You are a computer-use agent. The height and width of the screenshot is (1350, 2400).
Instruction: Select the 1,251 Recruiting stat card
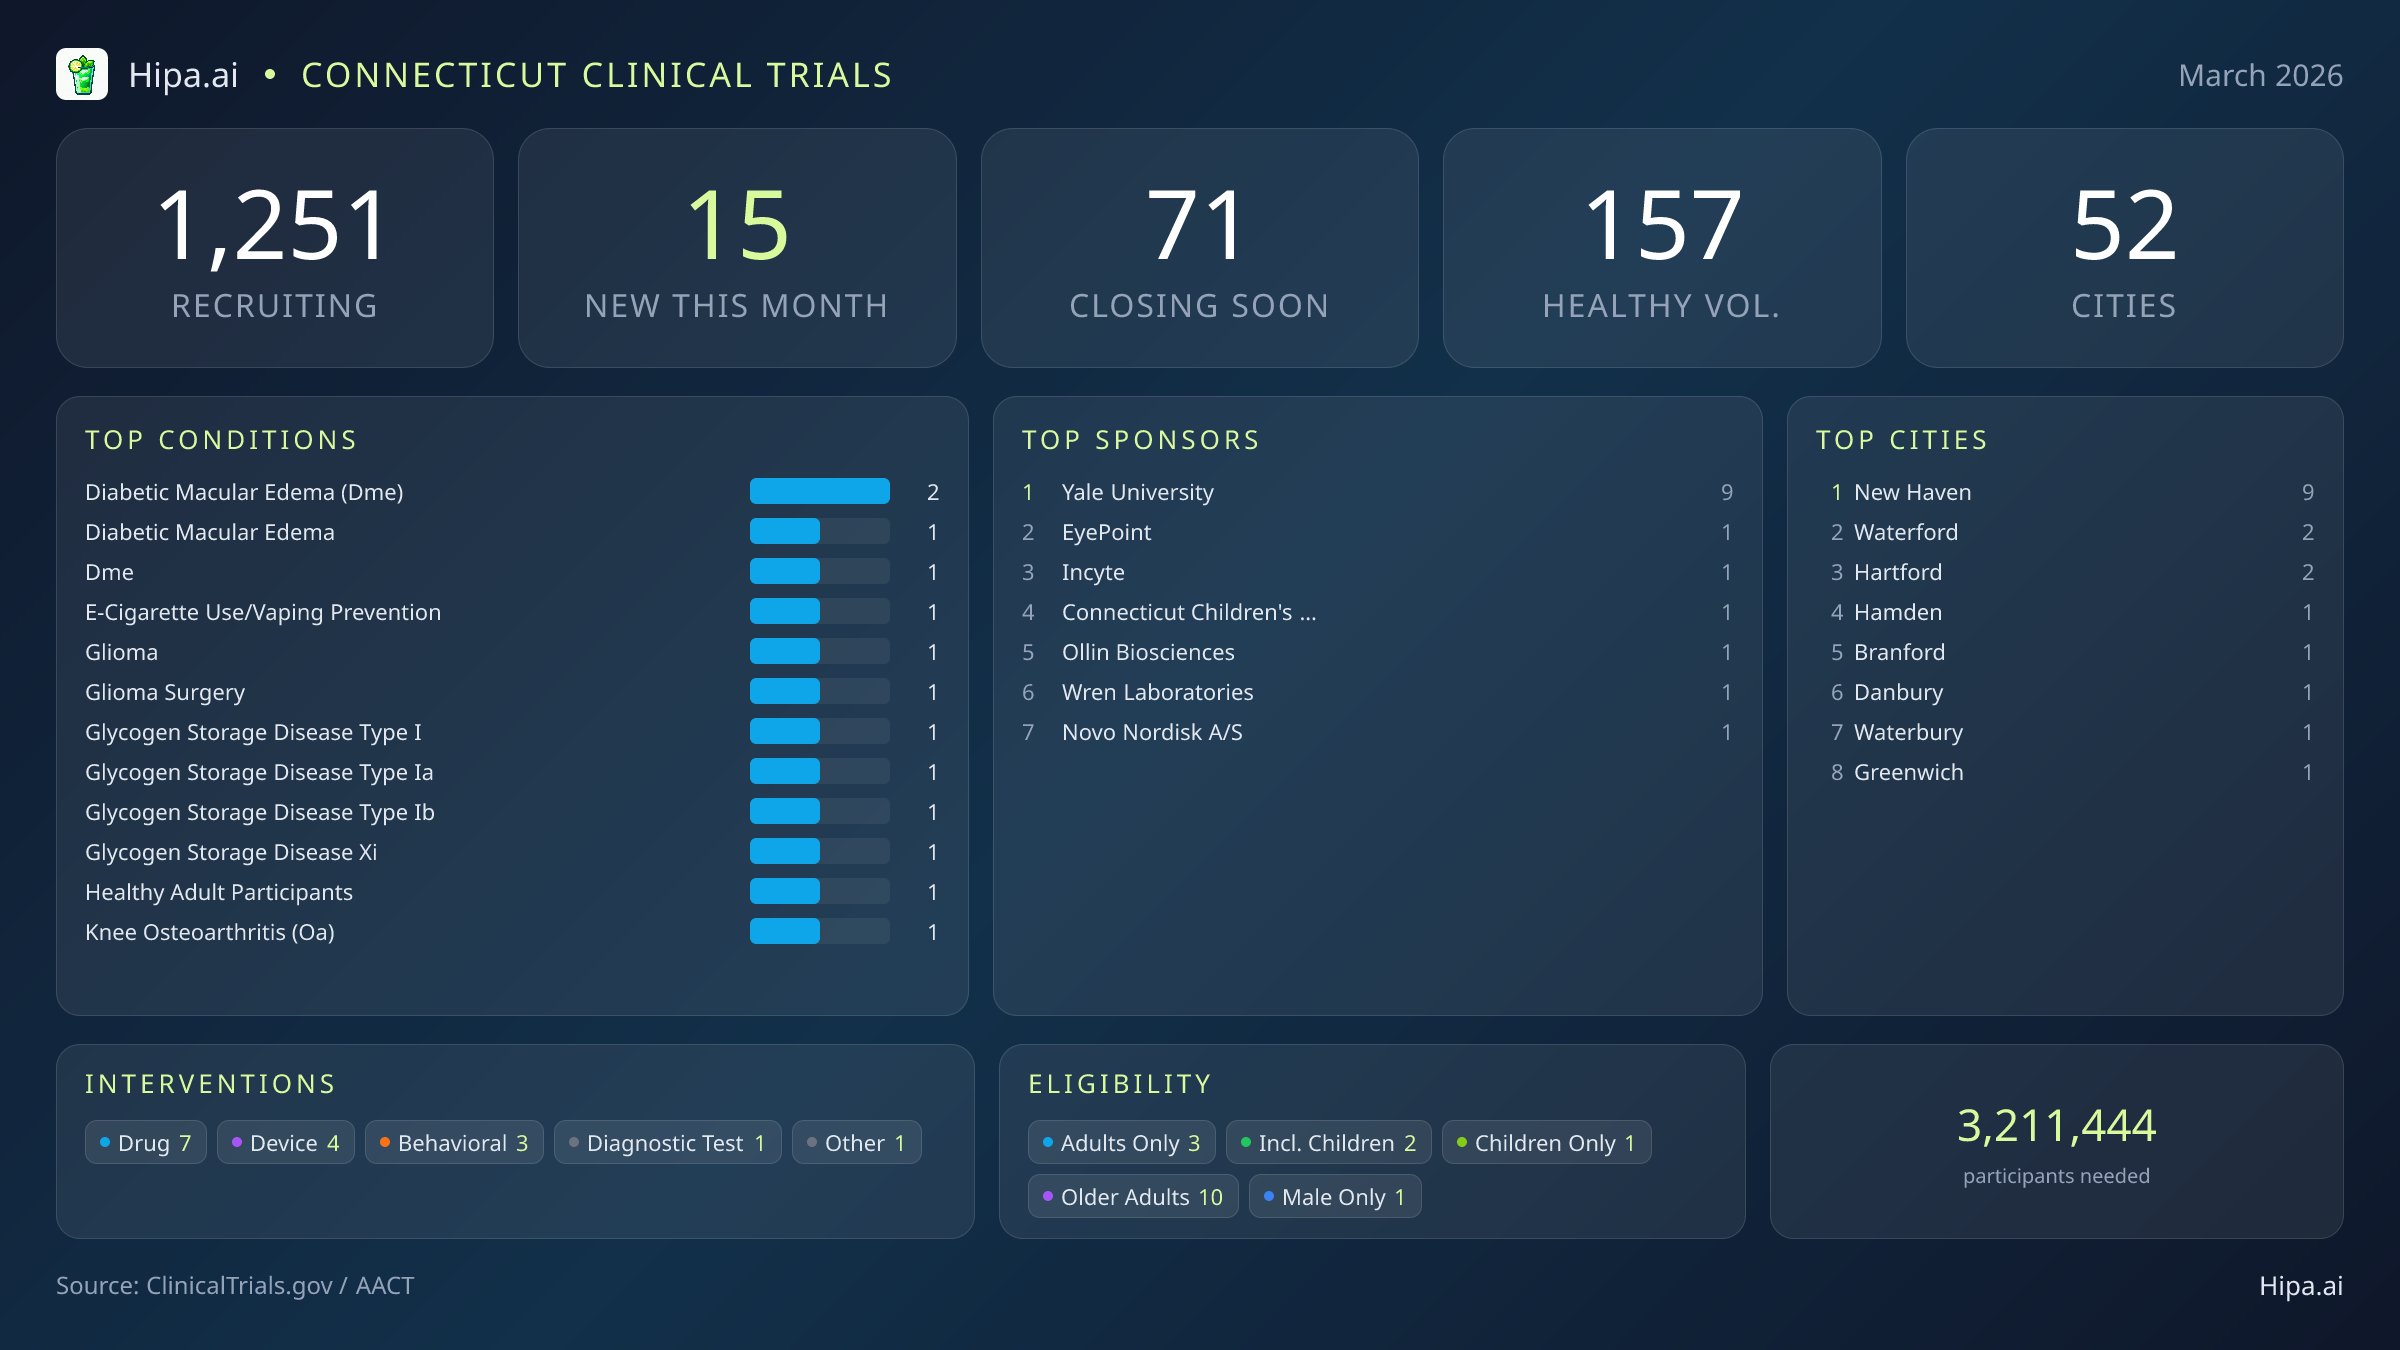(x=276, y=247)
